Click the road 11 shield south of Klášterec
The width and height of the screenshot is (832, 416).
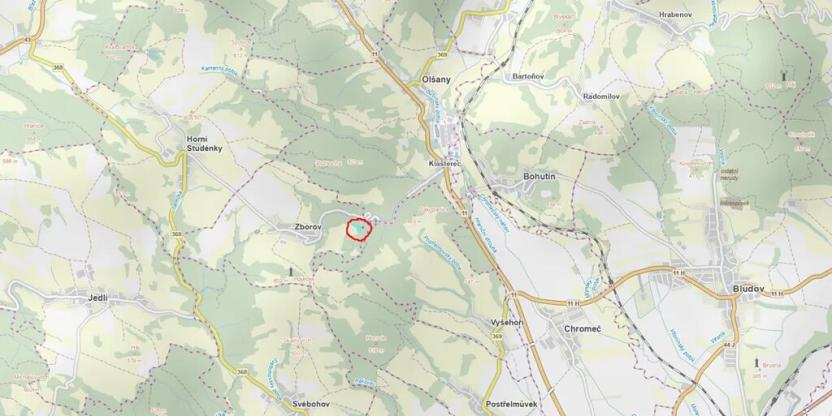465,213
